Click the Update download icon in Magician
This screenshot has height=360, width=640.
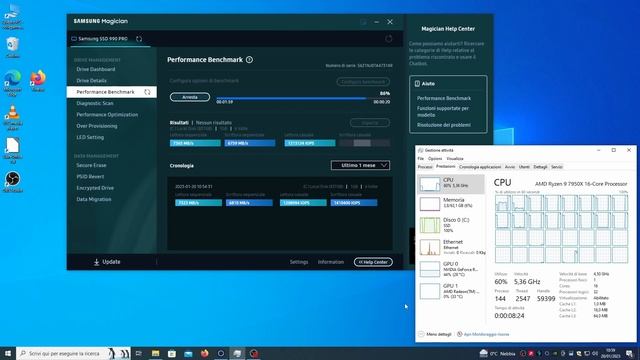(97, 262)
